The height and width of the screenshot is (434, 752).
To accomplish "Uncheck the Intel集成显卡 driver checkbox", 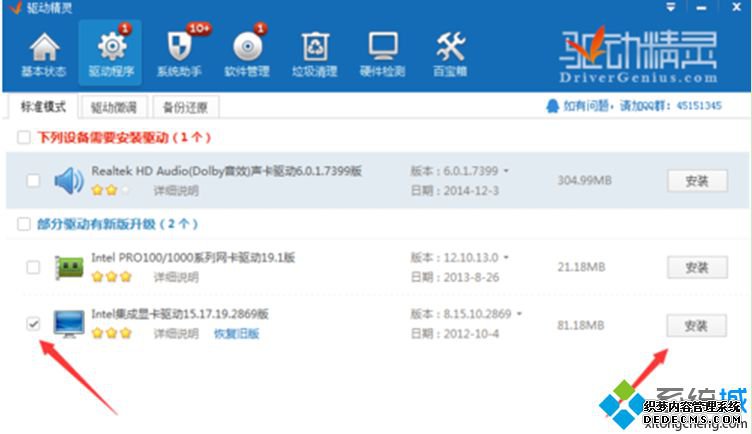I will (x=33, y=324).
